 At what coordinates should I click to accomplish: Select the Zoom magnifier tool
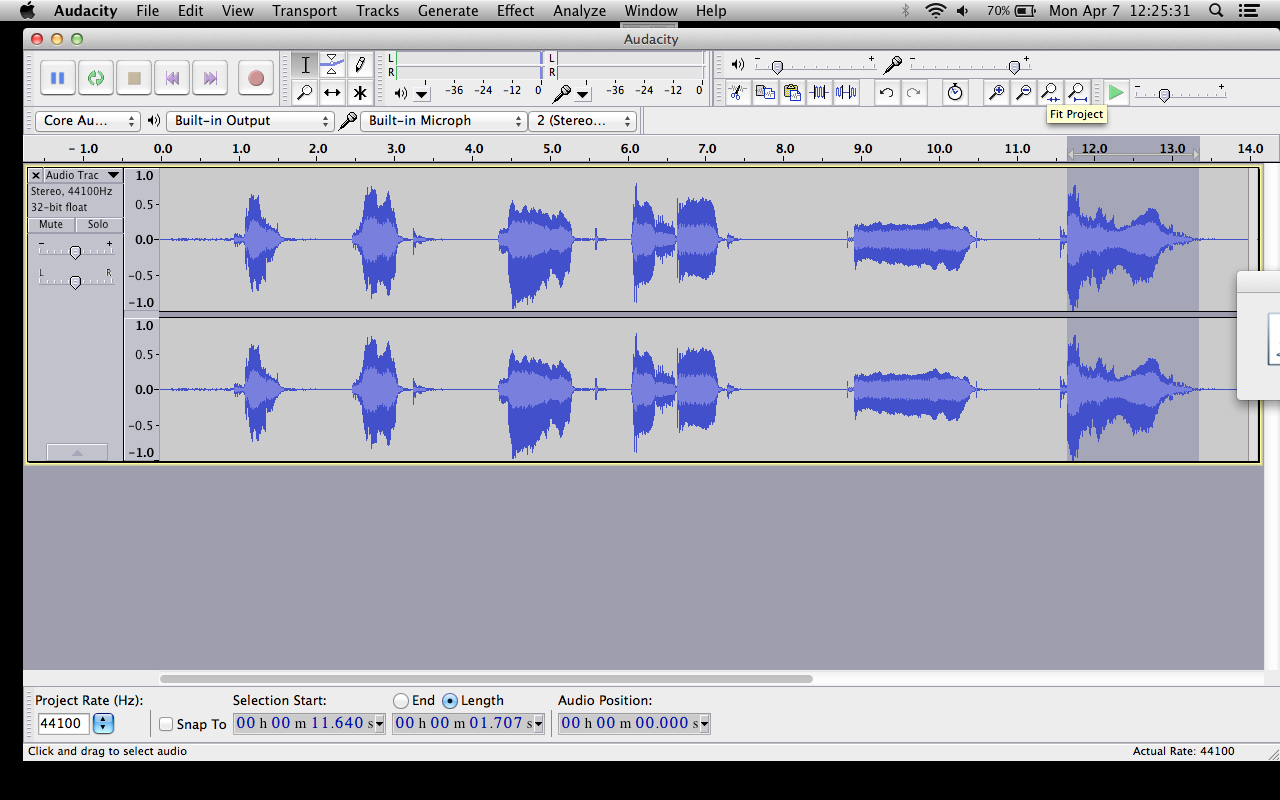click(305, 93)
